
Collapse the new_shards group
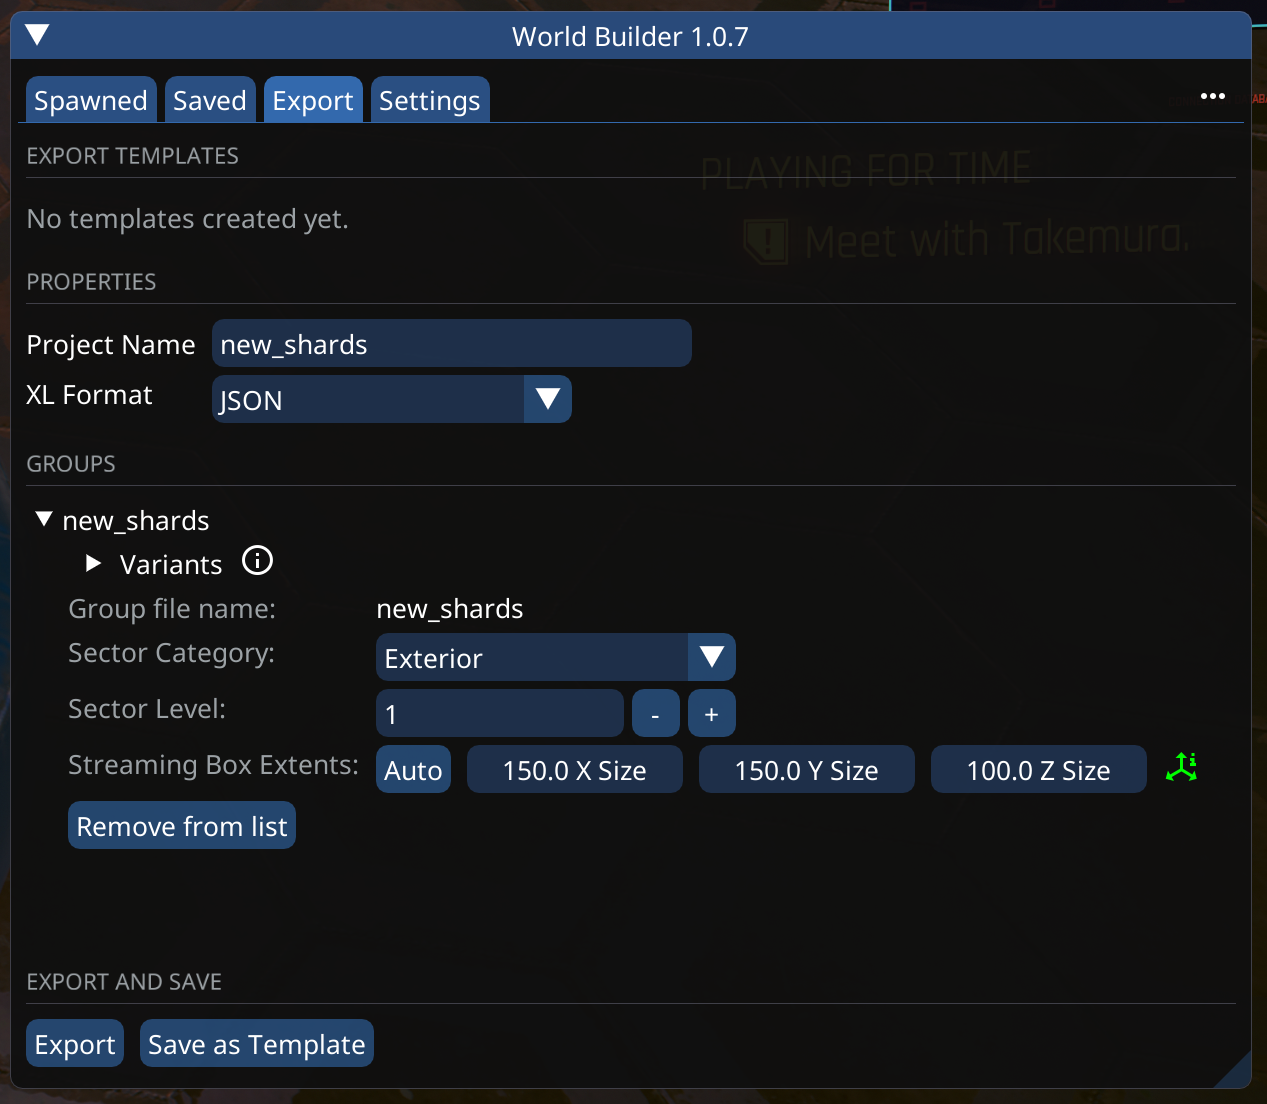[44, 519]
